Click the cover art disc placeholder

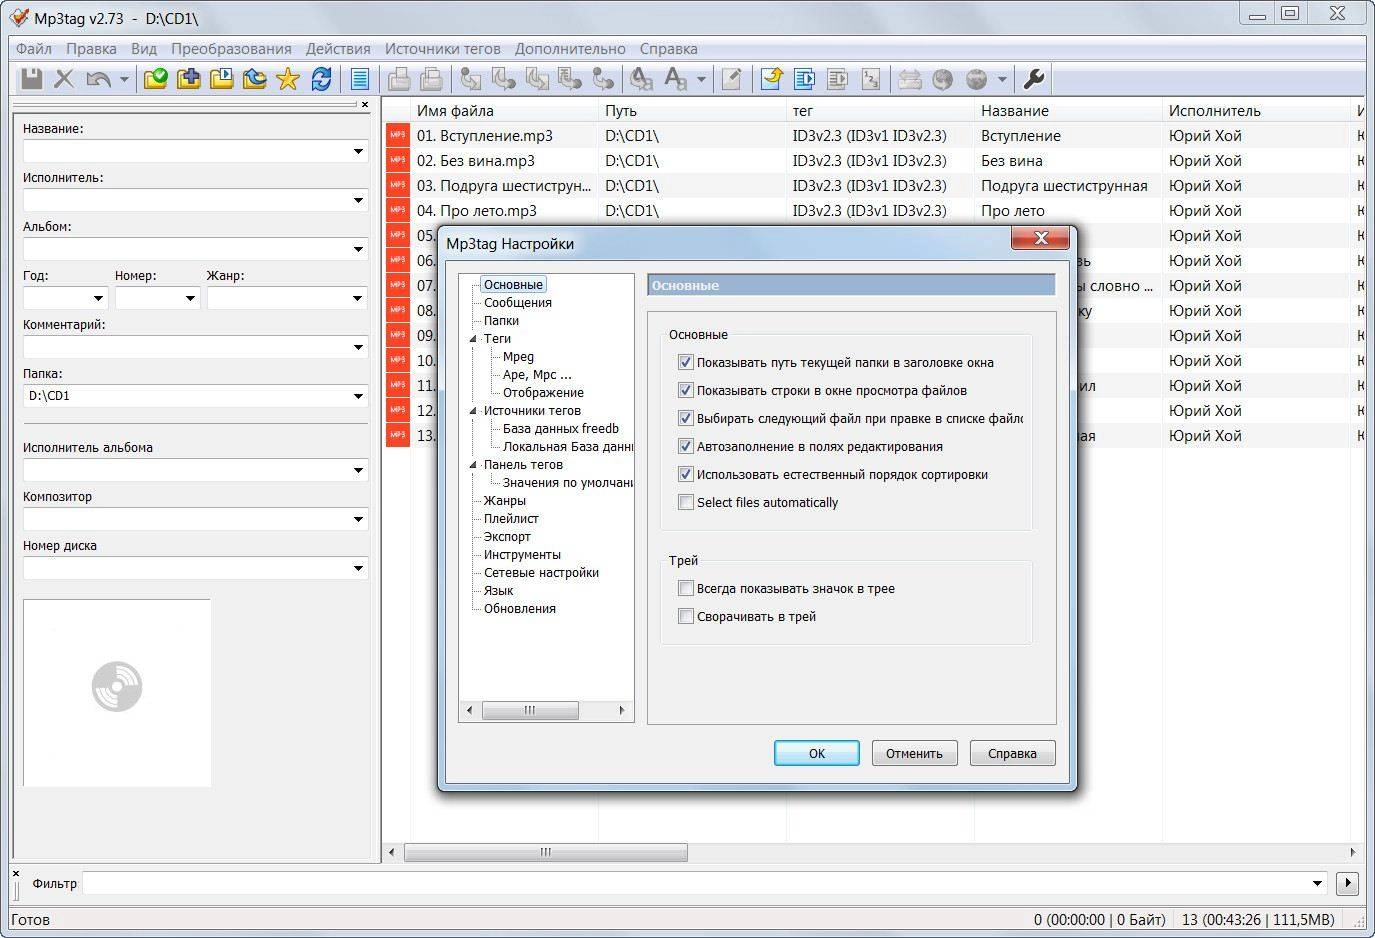coord(117,687)
